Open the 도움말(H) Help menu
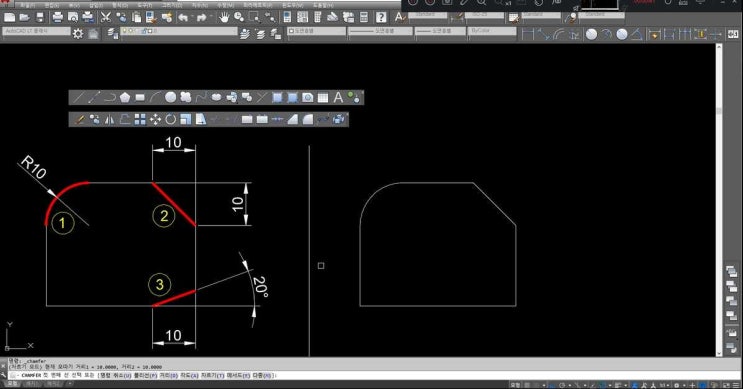743x389 pixels. pyautogui.click(x=323, y=5)
